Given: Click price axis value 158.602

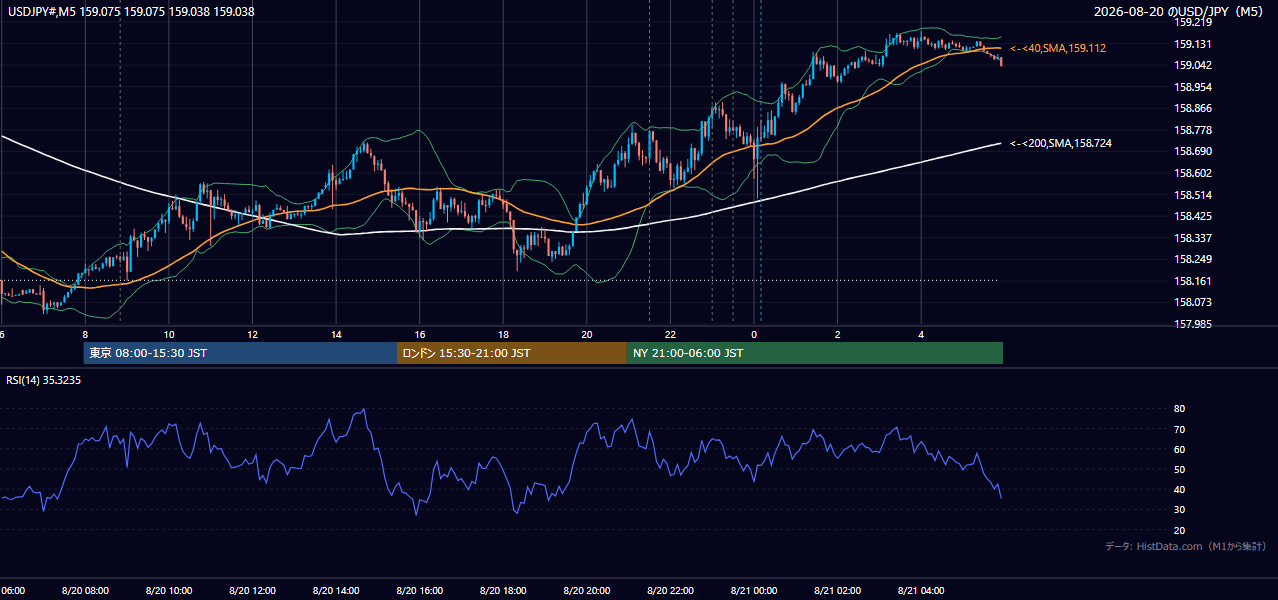Looking at the screenshot, I should [x=1192, y=173].
